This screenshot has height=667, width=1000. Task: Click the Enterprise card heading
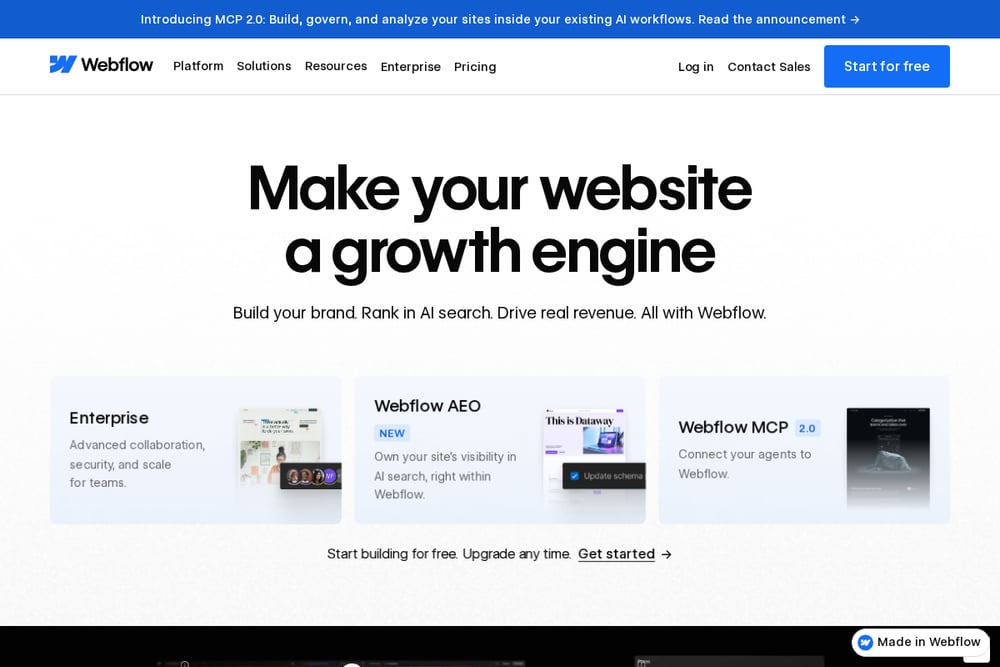(109, 418)
